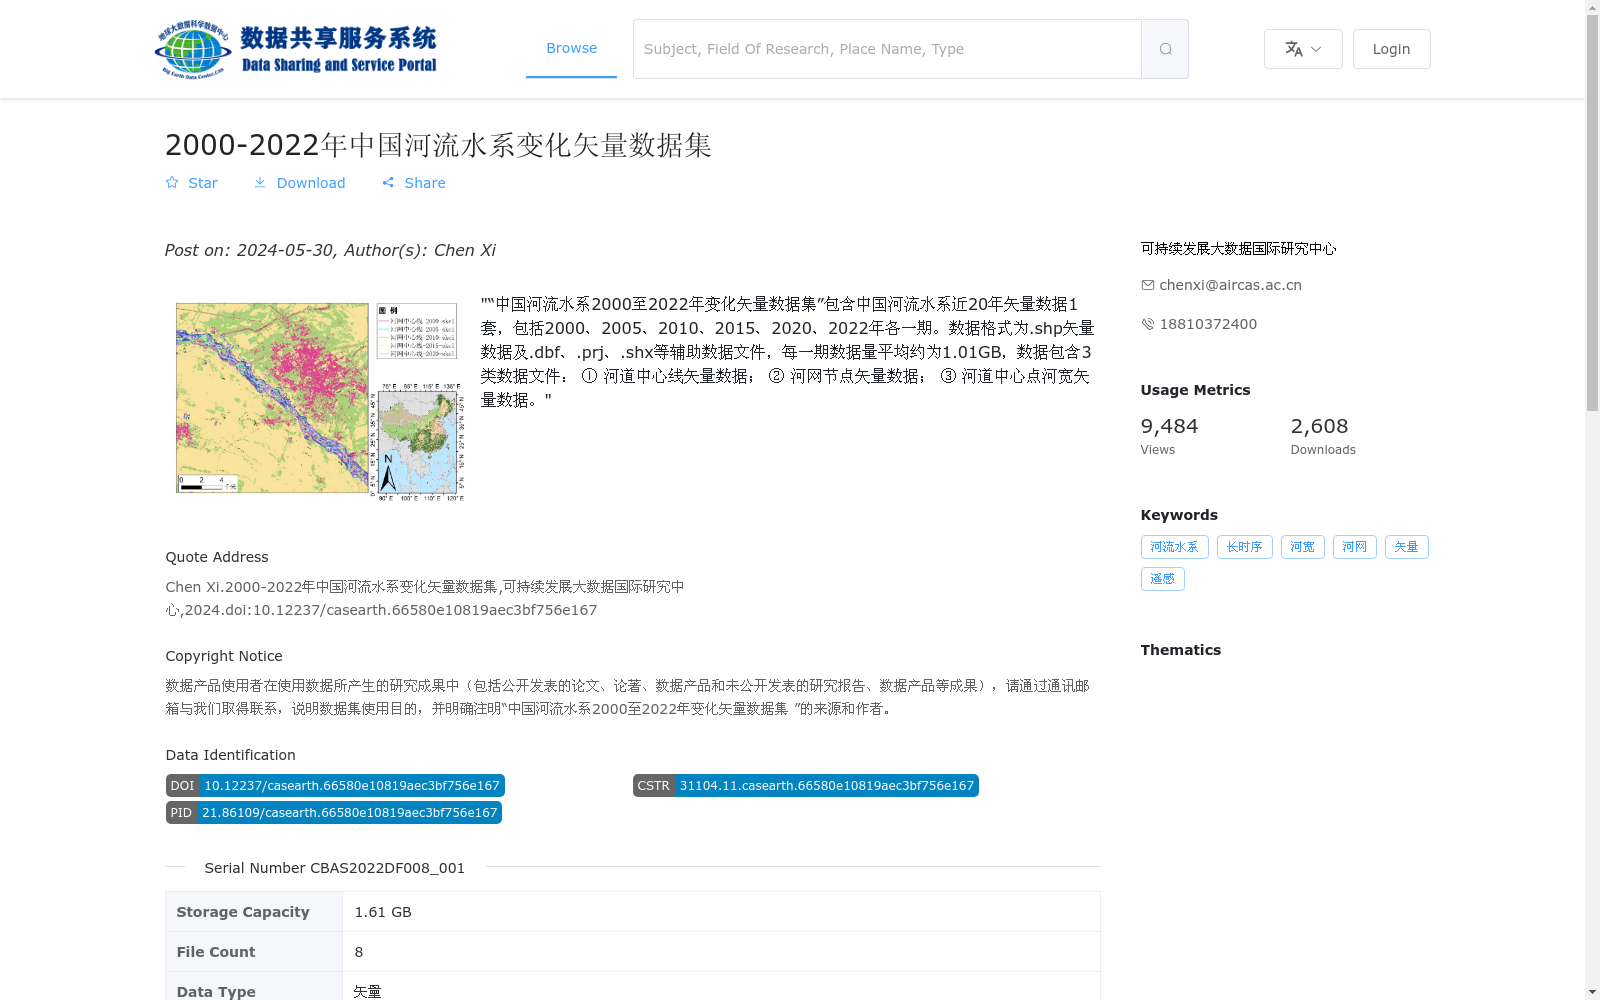1600x1000 pixels.
Task: Click the star outline icon
Action: coord(172,183)
